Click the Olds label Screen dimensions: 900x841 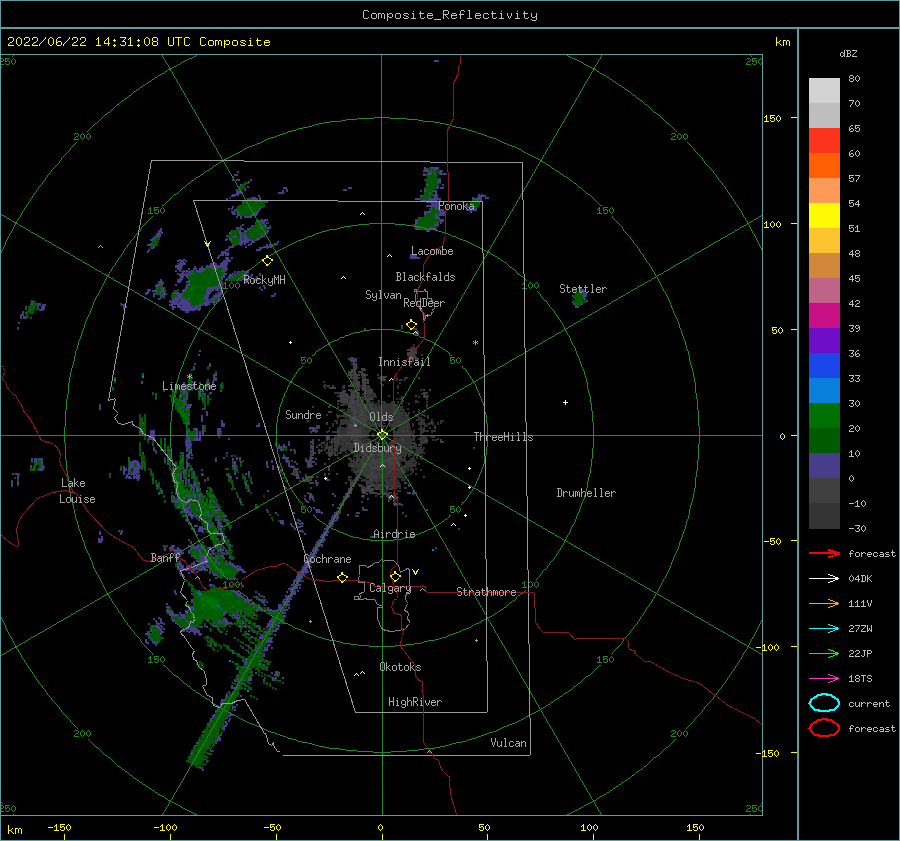coord(381,417)
